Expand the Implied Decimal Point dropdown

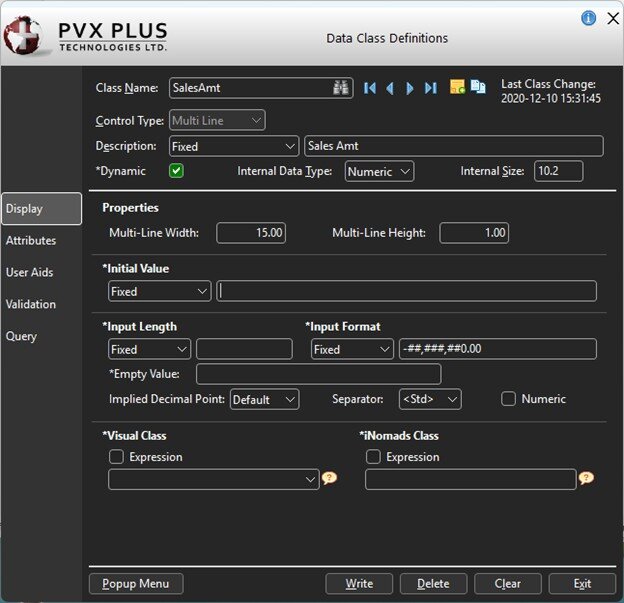click(x=264, y=399)
